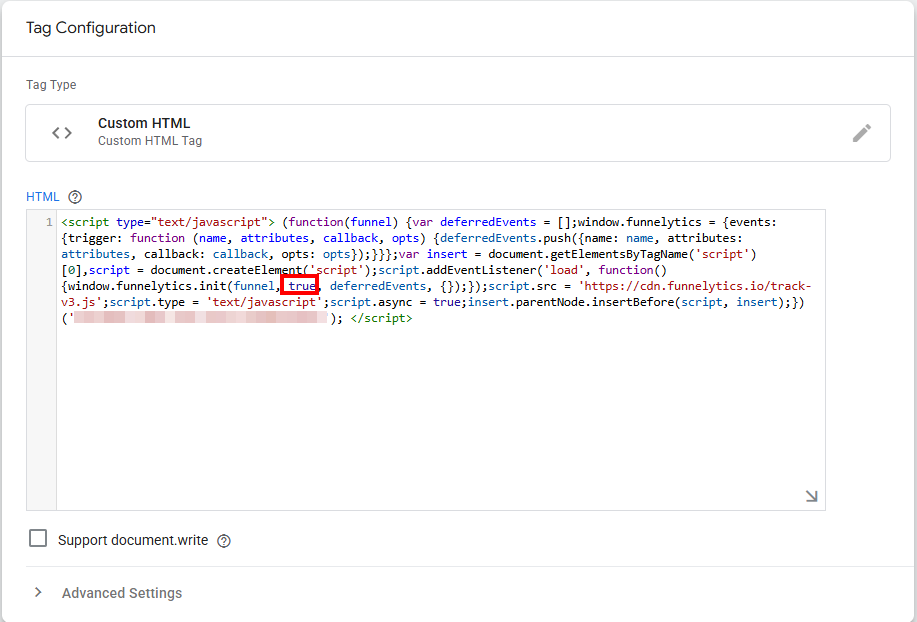Enable the Support document.write checkbox
Viewport: 917px width, 622px height.
click(38, 538)
